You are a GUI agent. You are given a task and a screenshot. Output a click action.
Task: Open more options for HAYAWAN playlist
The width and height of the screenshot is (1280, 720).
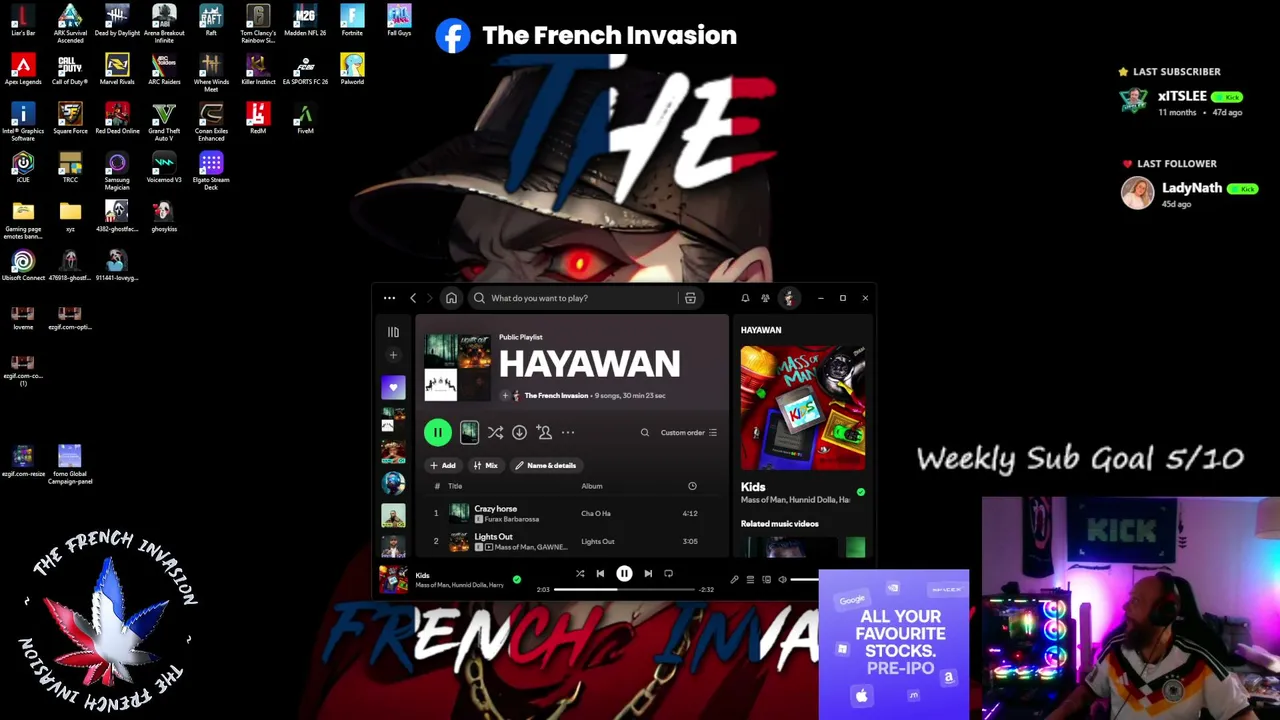coord(568,432)
